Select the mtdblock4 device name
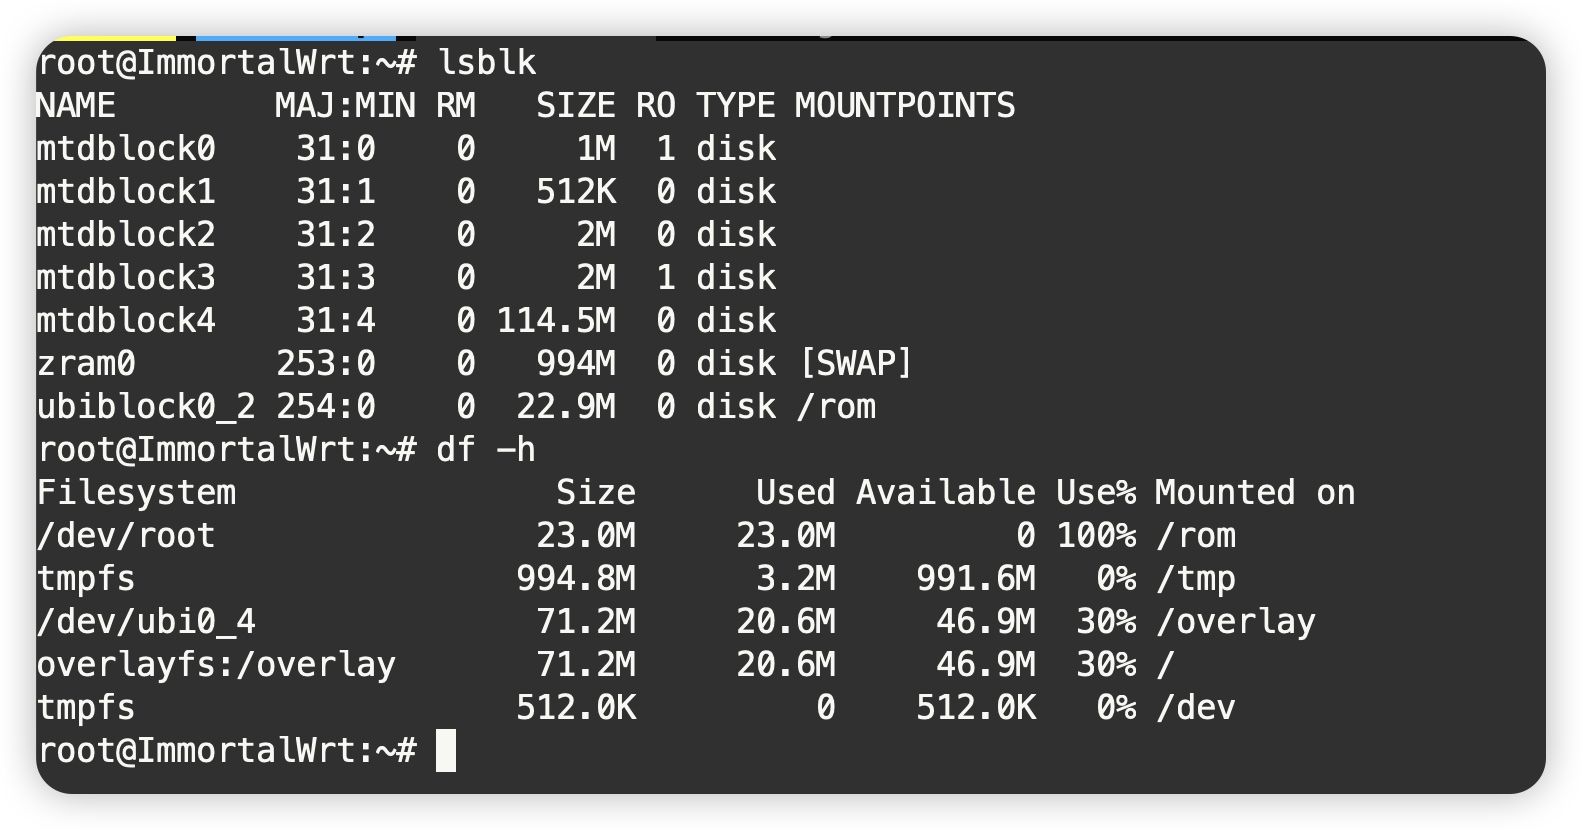Image resolution: width=1582 pixels, height=830 pixels. (x=126, y=321)
